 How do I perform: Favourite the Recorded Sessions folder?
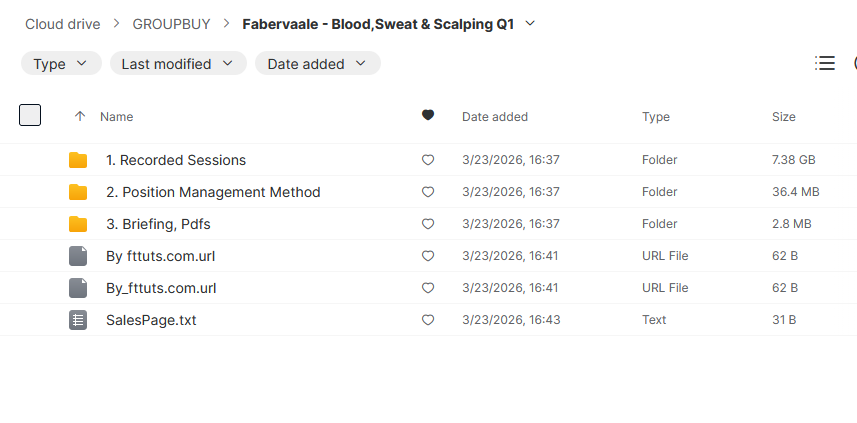point(428,160)
